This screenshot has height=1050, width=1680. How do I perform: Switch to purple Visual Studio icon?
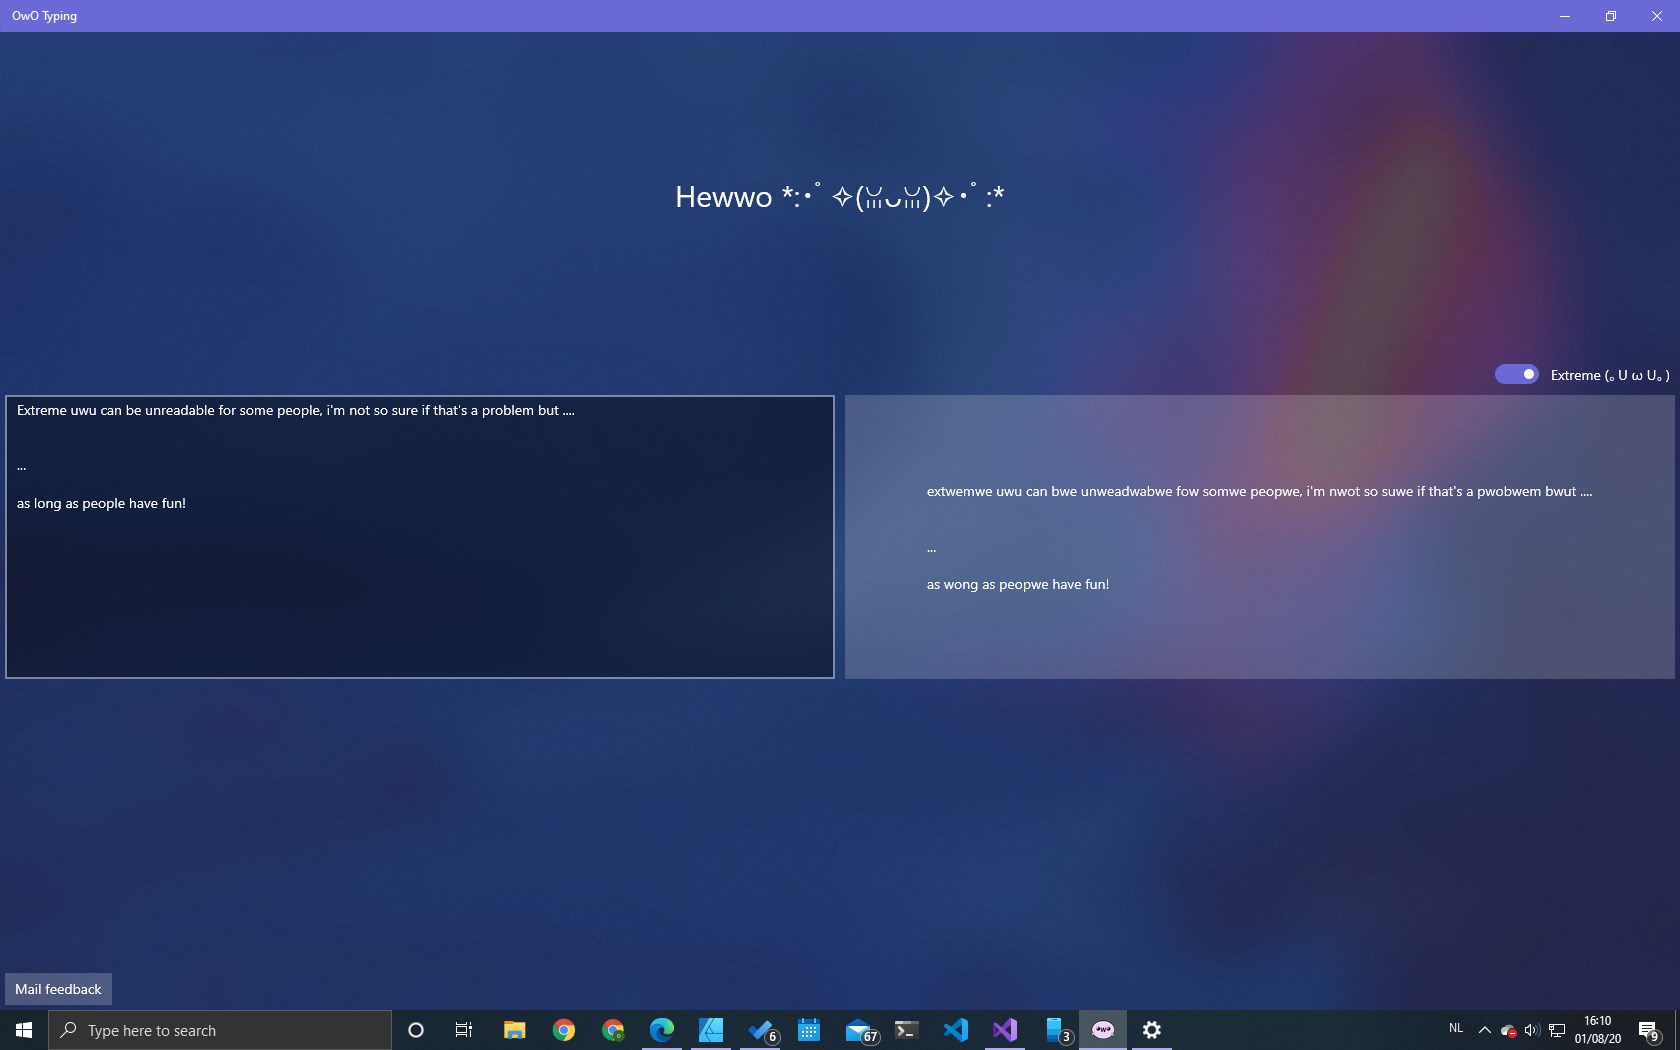coord(1005,1030)
